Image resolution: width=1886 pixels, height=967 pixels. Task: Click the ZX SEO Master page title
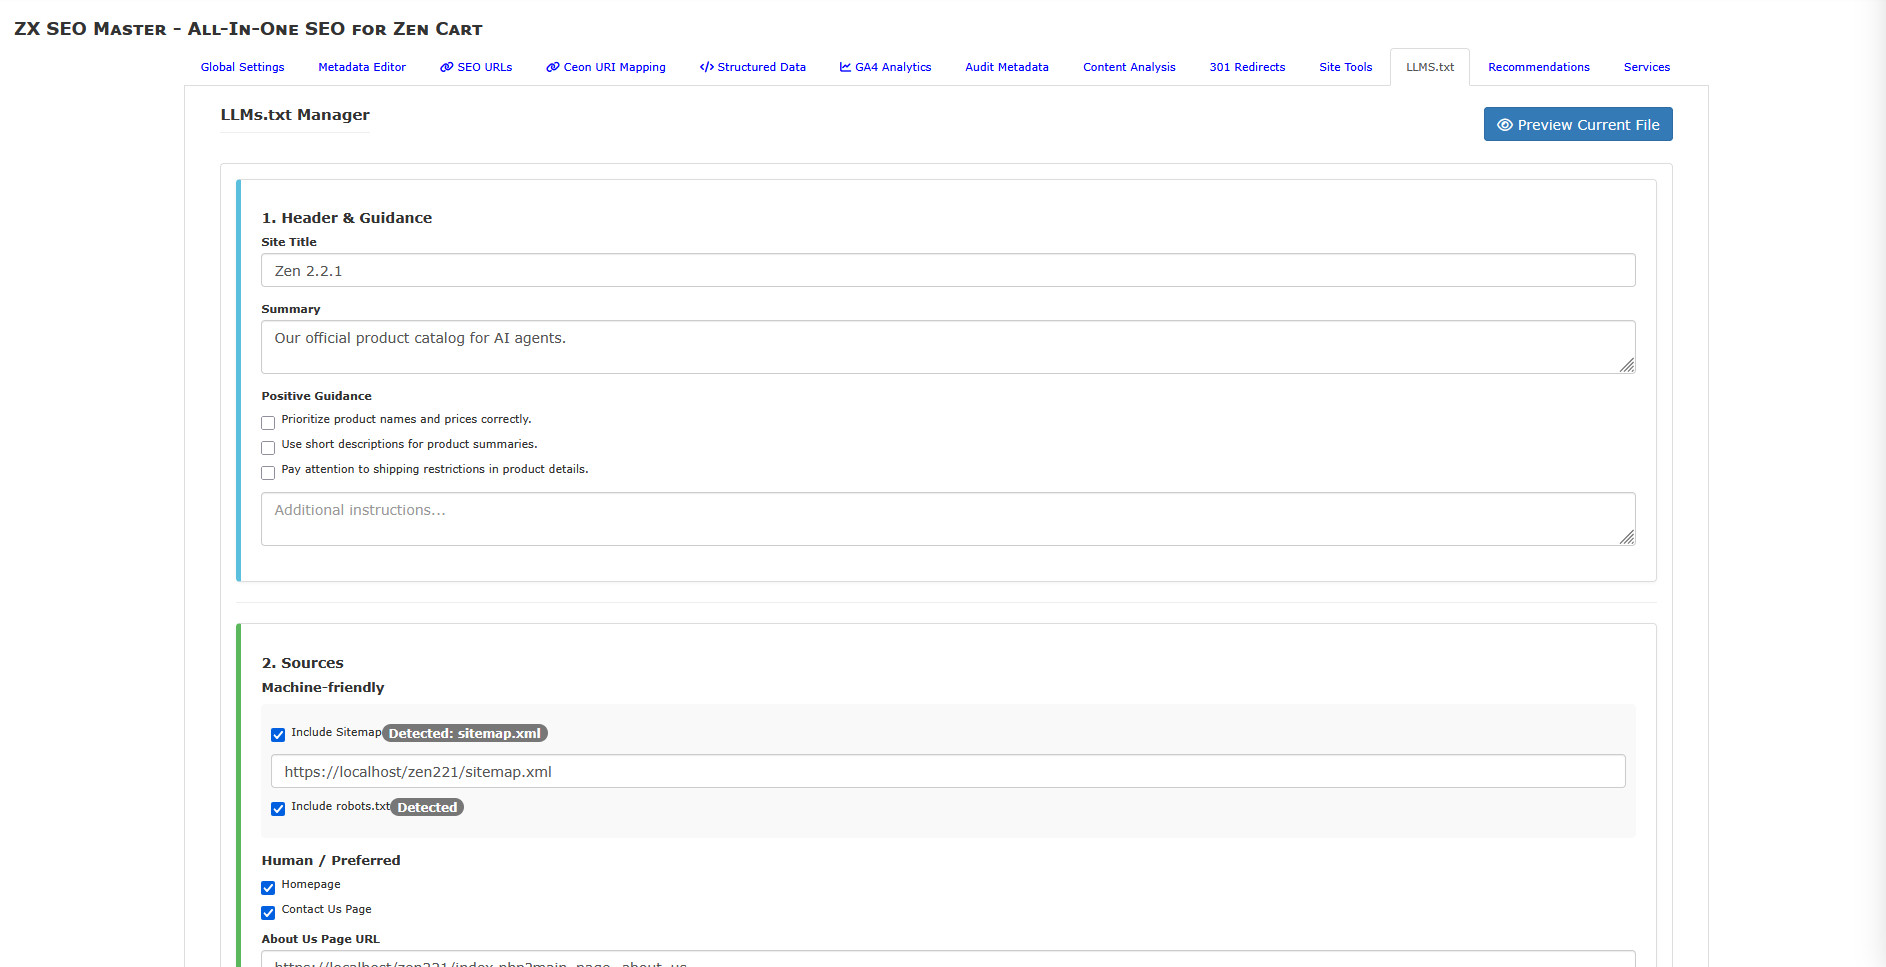[x=248, y=29]
